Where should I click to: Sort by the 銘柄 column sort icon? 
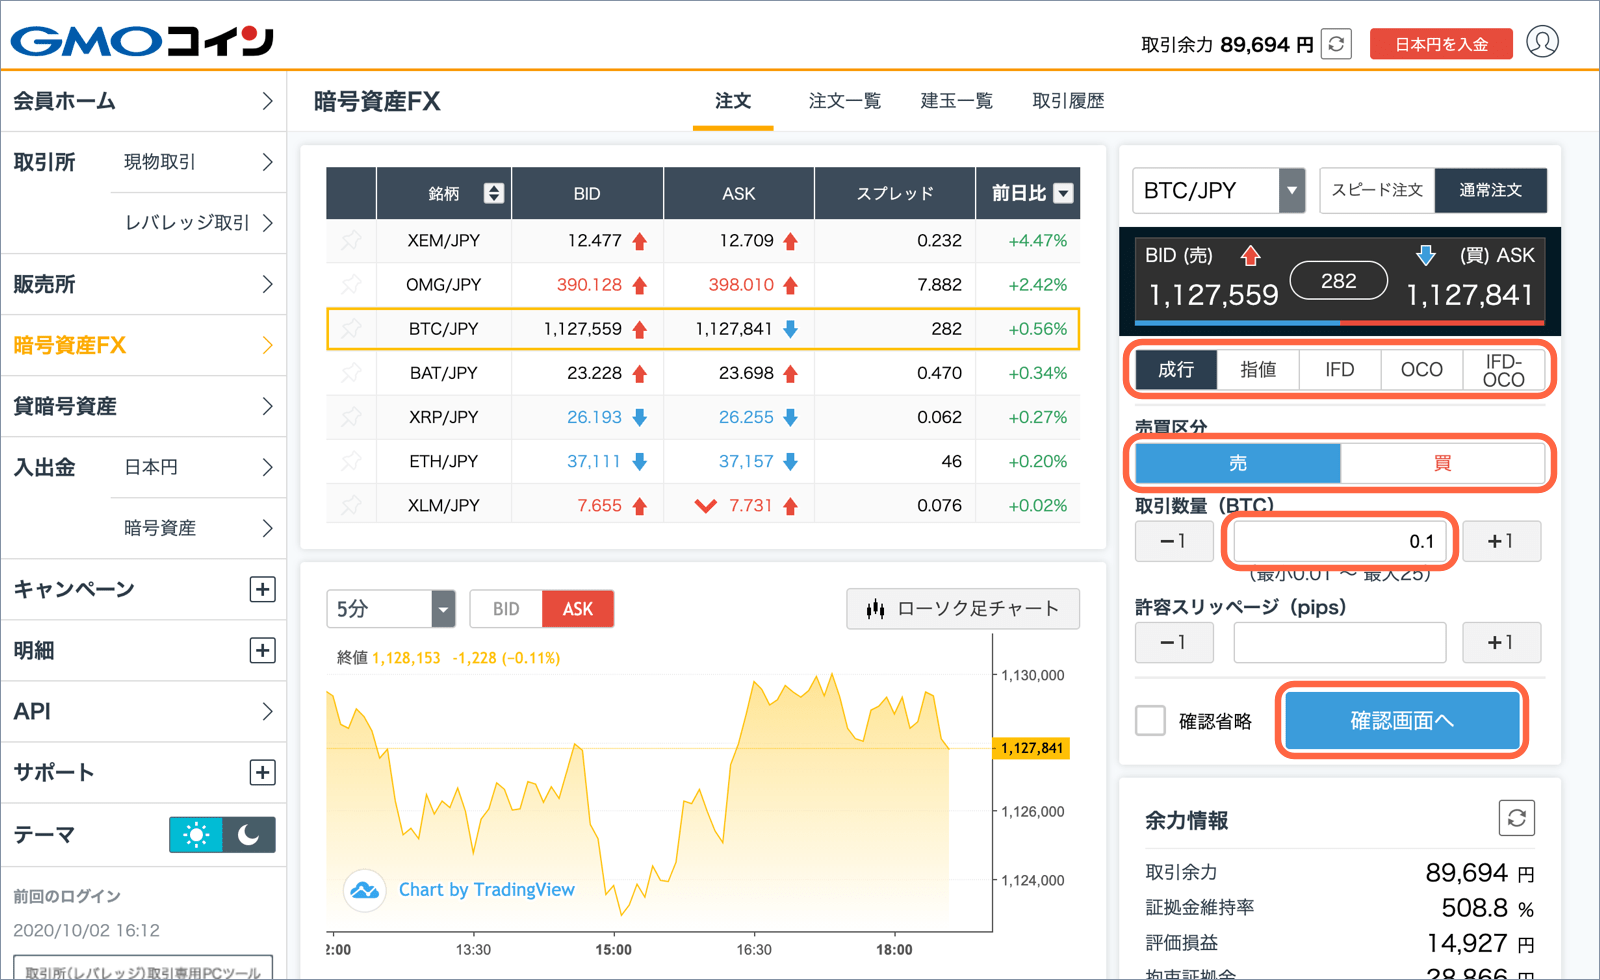tap(494, 193)
